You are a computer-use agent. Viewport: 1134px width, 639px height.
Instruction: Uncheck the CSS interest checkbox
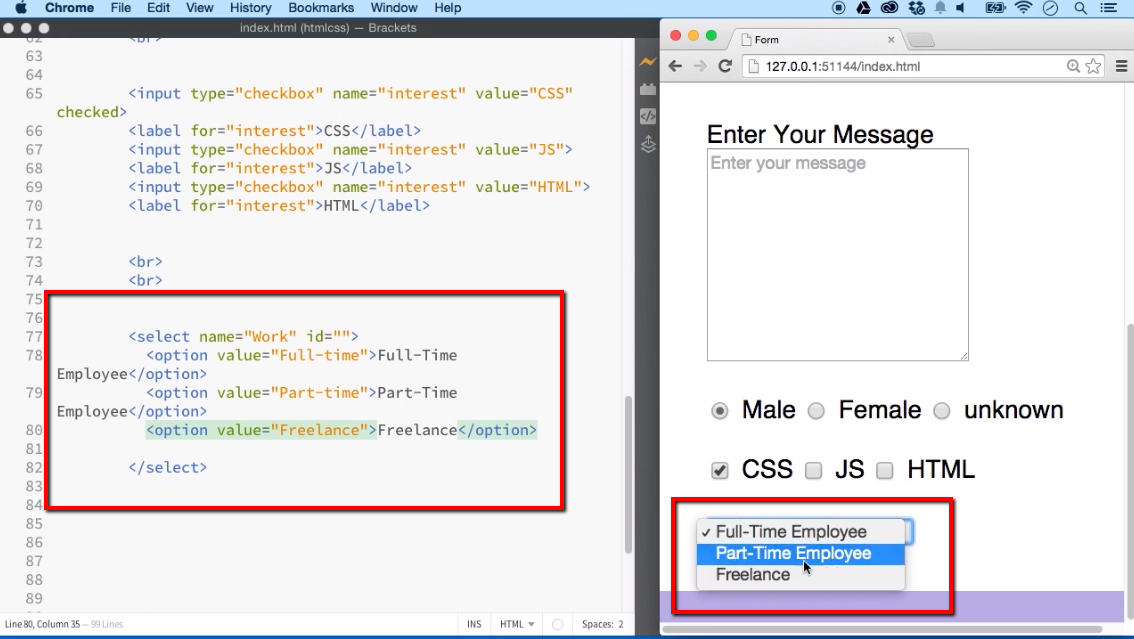(x=719, y=470)
